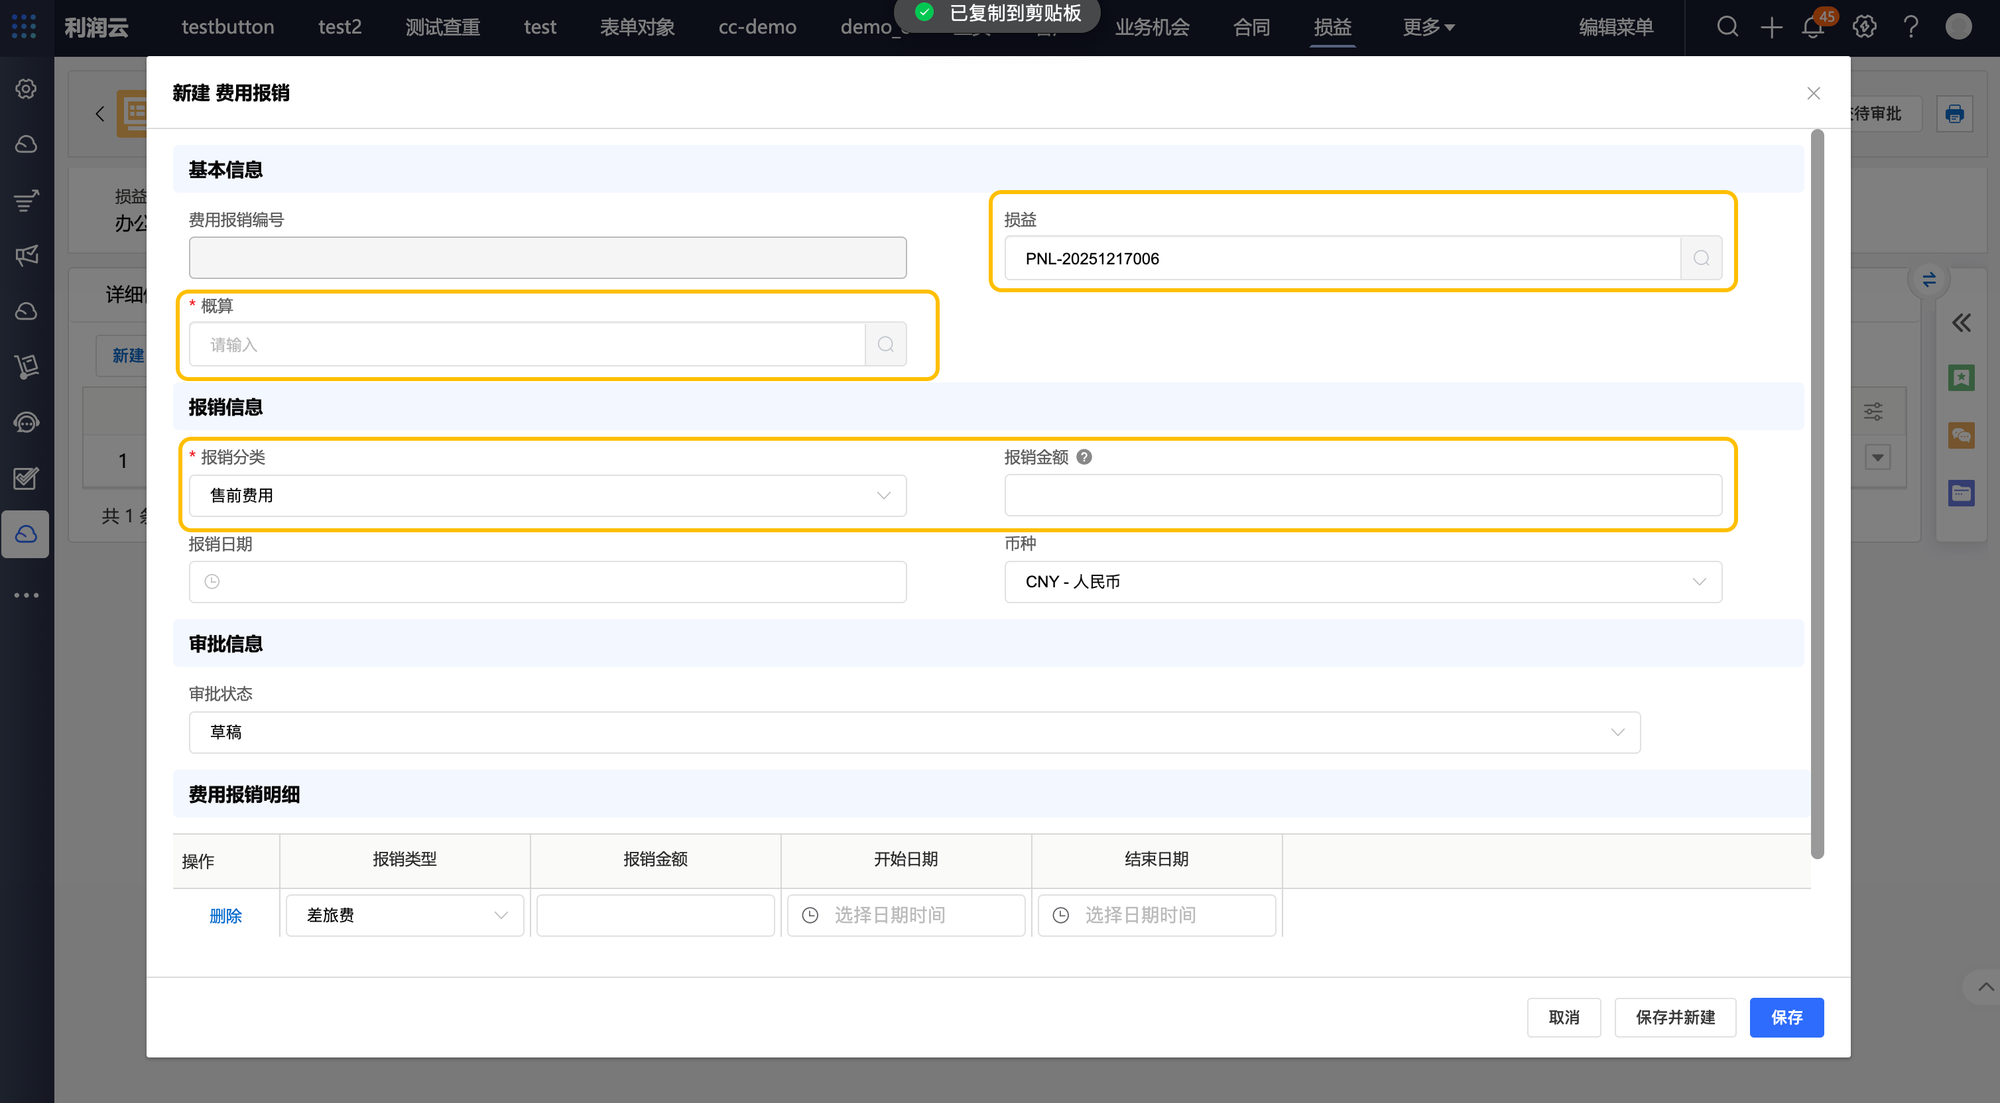The height and width of the screenshot is (1103, 2000).
Task: Click the lookup icon in the 损益 field
Action: [1701, 259]
